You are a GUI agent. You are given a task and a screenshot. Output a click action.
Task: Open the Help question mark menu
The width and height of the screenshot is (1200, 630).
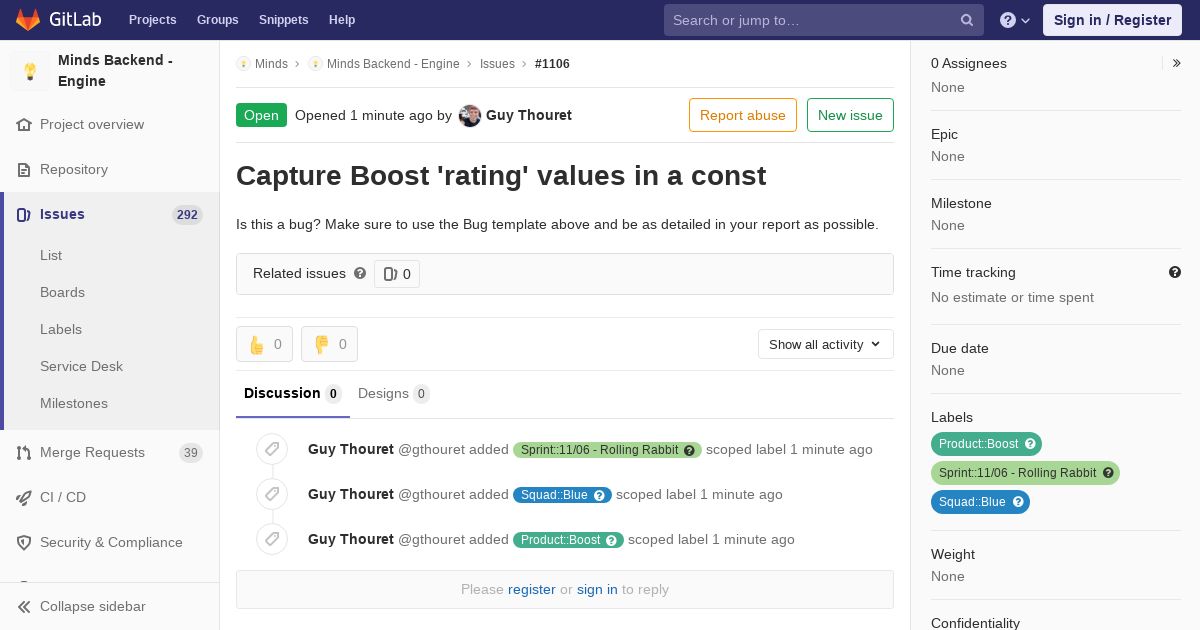[1015, 20]
